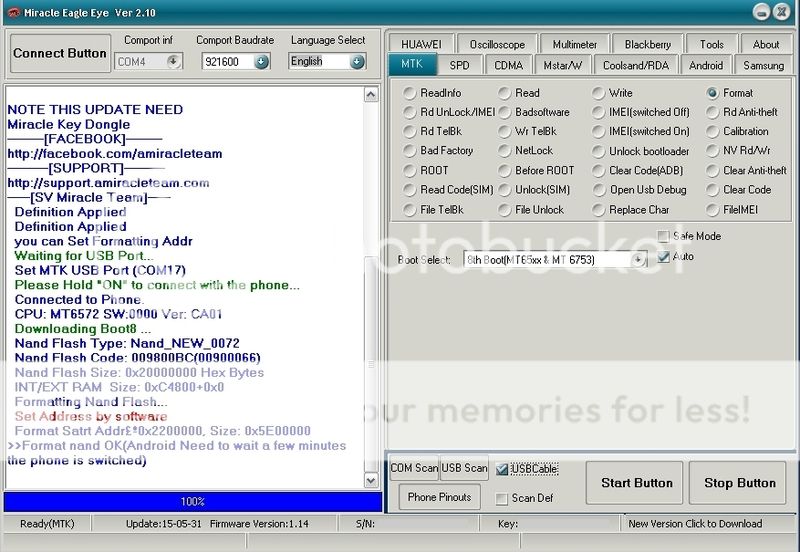Viewport: 800px width, 552px height.
Task: Switch to the Oscilloscope tab
Action: click(x=497, y=44)
